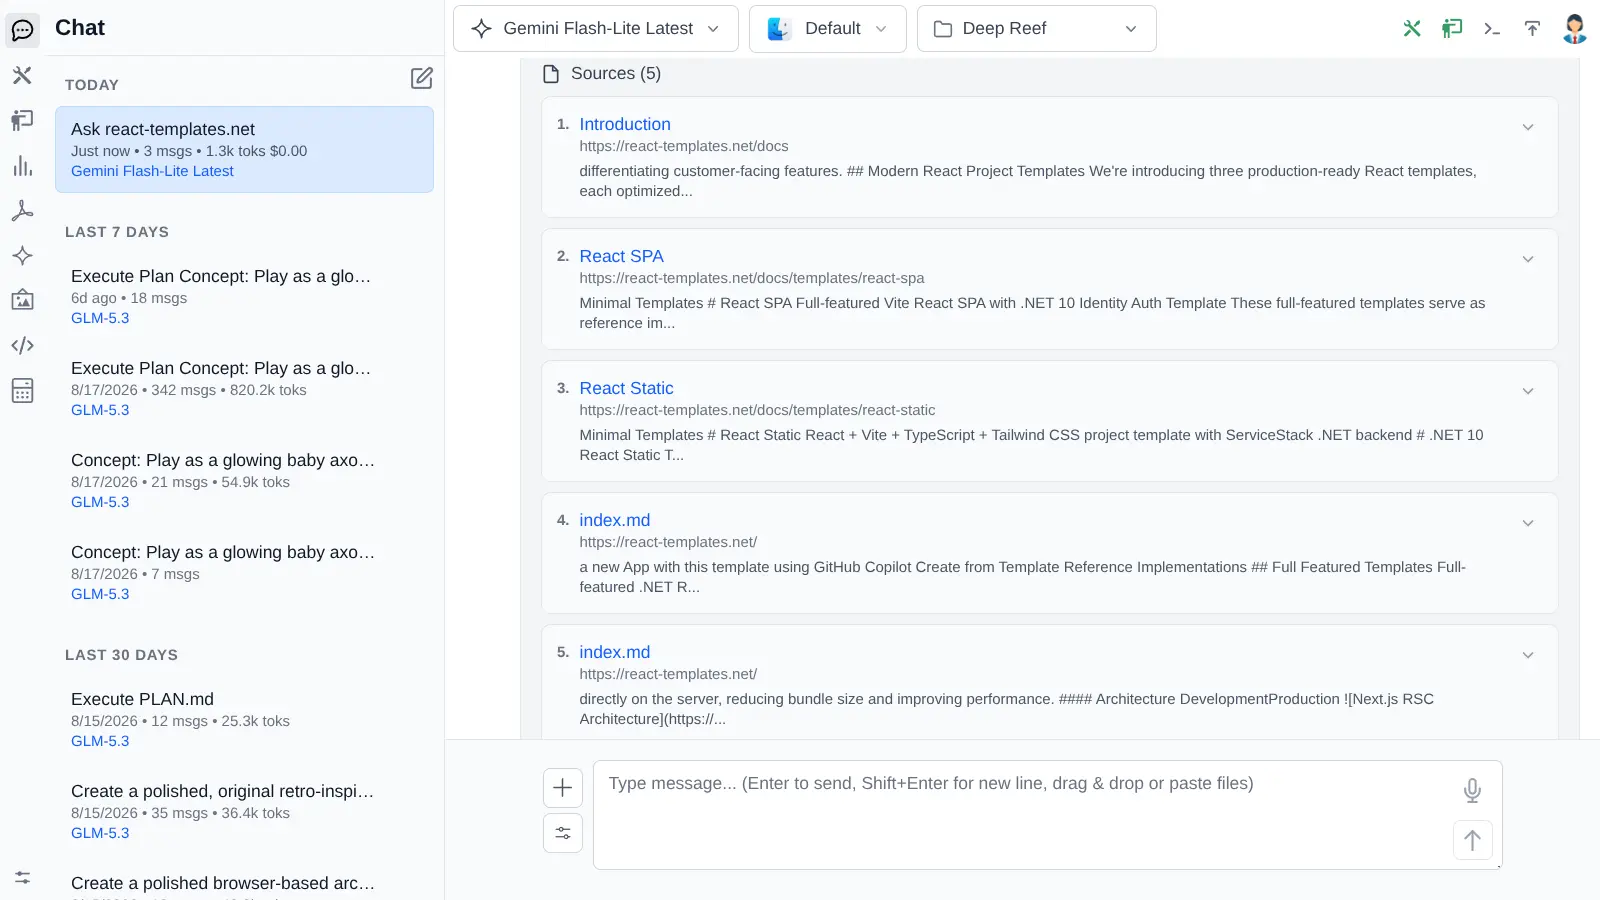The width and height of the screenshot is (1600, 900).
Task: Click the Chat panel title
Action: tap(80, 28)
